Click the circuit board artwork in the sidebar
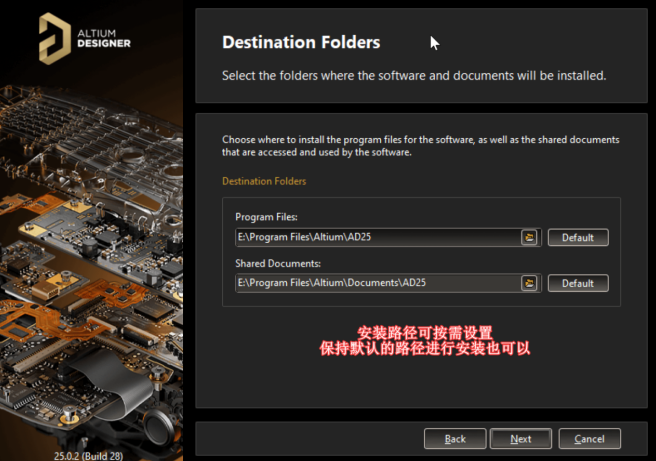Screen dimensions: 656x461 click(90, 250)
